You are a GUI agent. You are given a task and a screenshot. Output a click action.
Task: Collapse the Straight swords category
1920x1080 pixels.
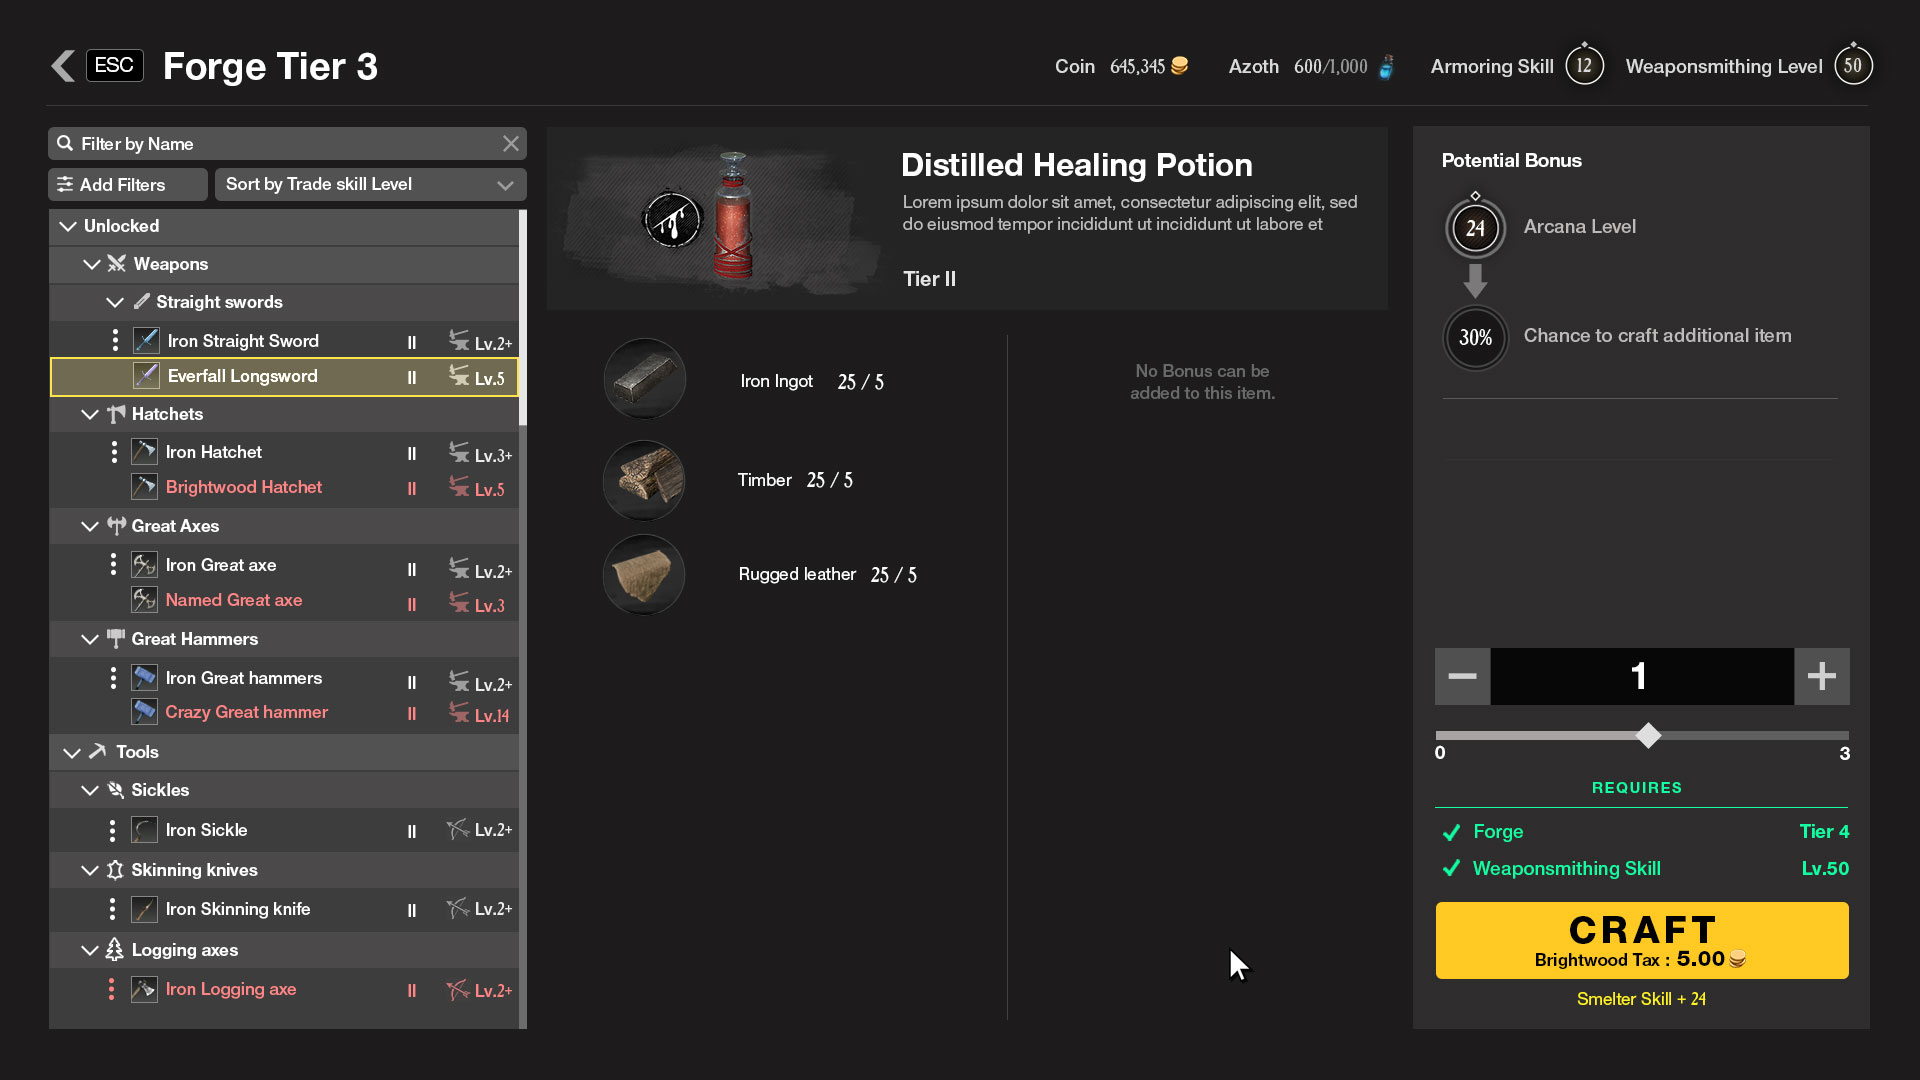pos(115,302)
